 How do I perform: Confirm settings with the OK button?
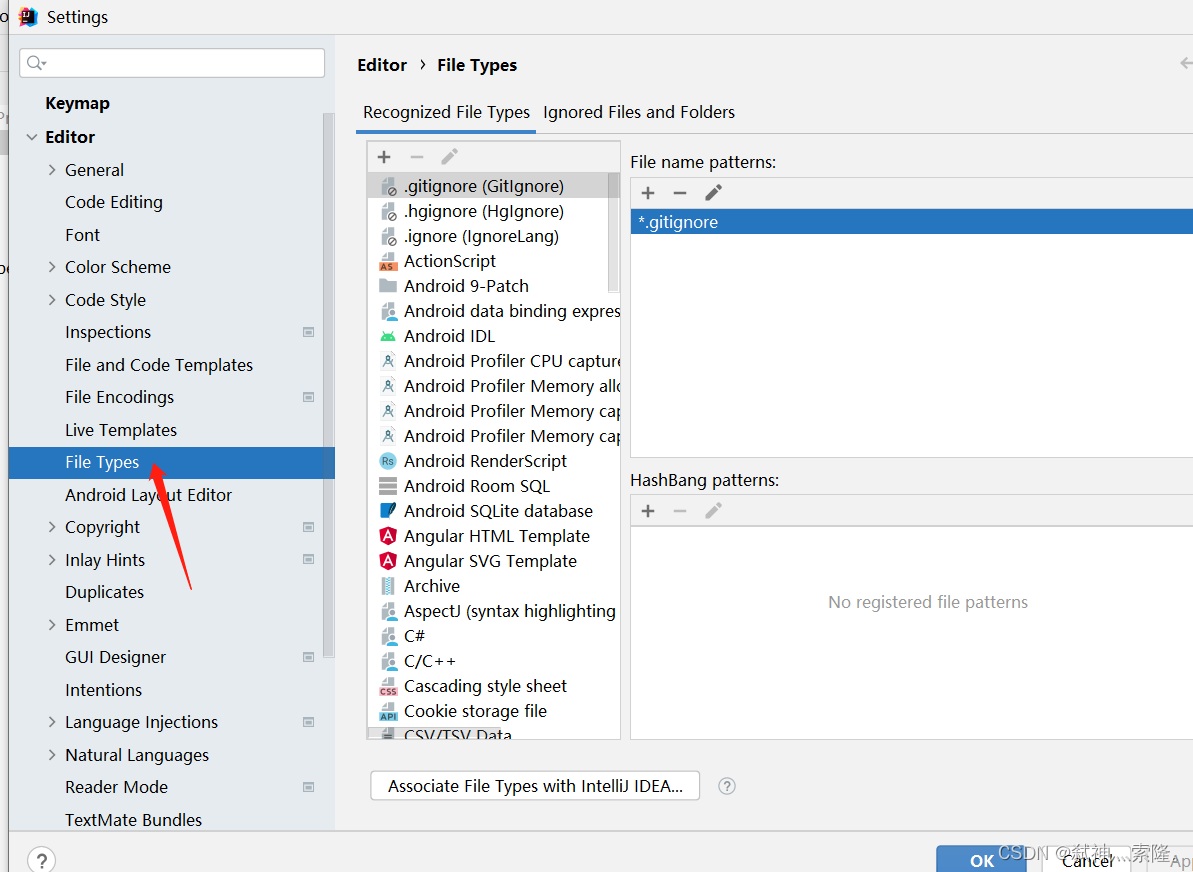[981, 860]
